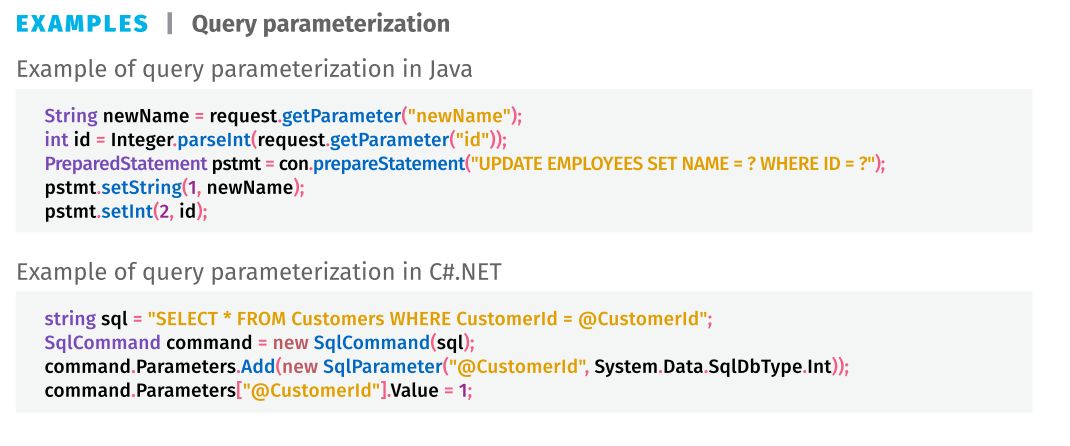Screen dimensions: 1070x446
Task: Click the parseInt method name
Action: 204,139
